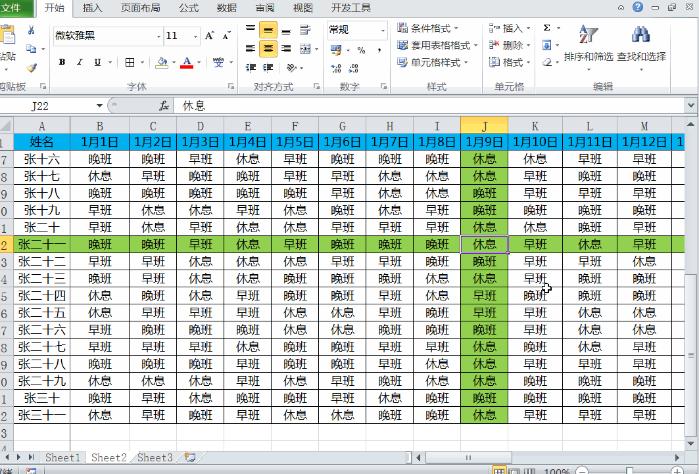Decrease indent
Image resolution: width=699 pixels, height=474 pixels.
(x=251, y=67)
